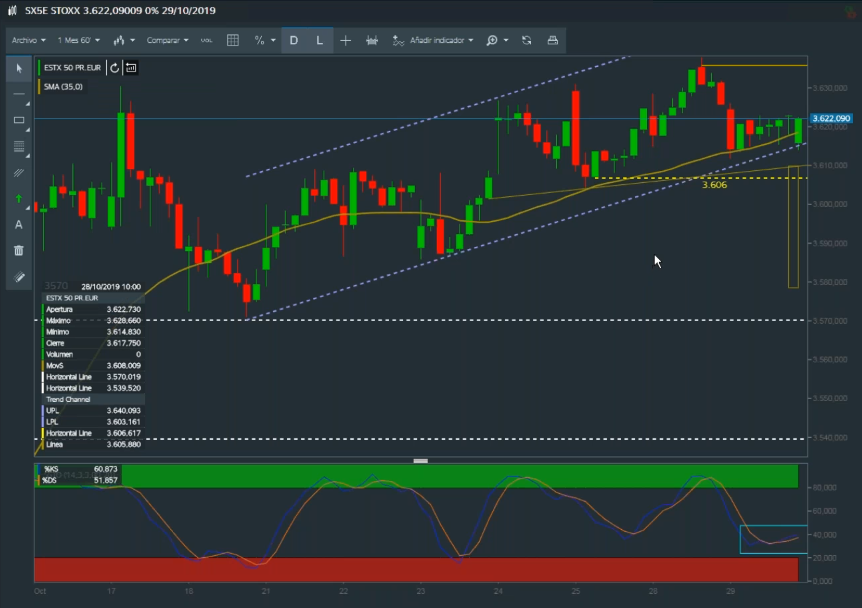Select the rectangle drawing tool
The height and width of the screenshot is (608, 862).
click(19, 120)
